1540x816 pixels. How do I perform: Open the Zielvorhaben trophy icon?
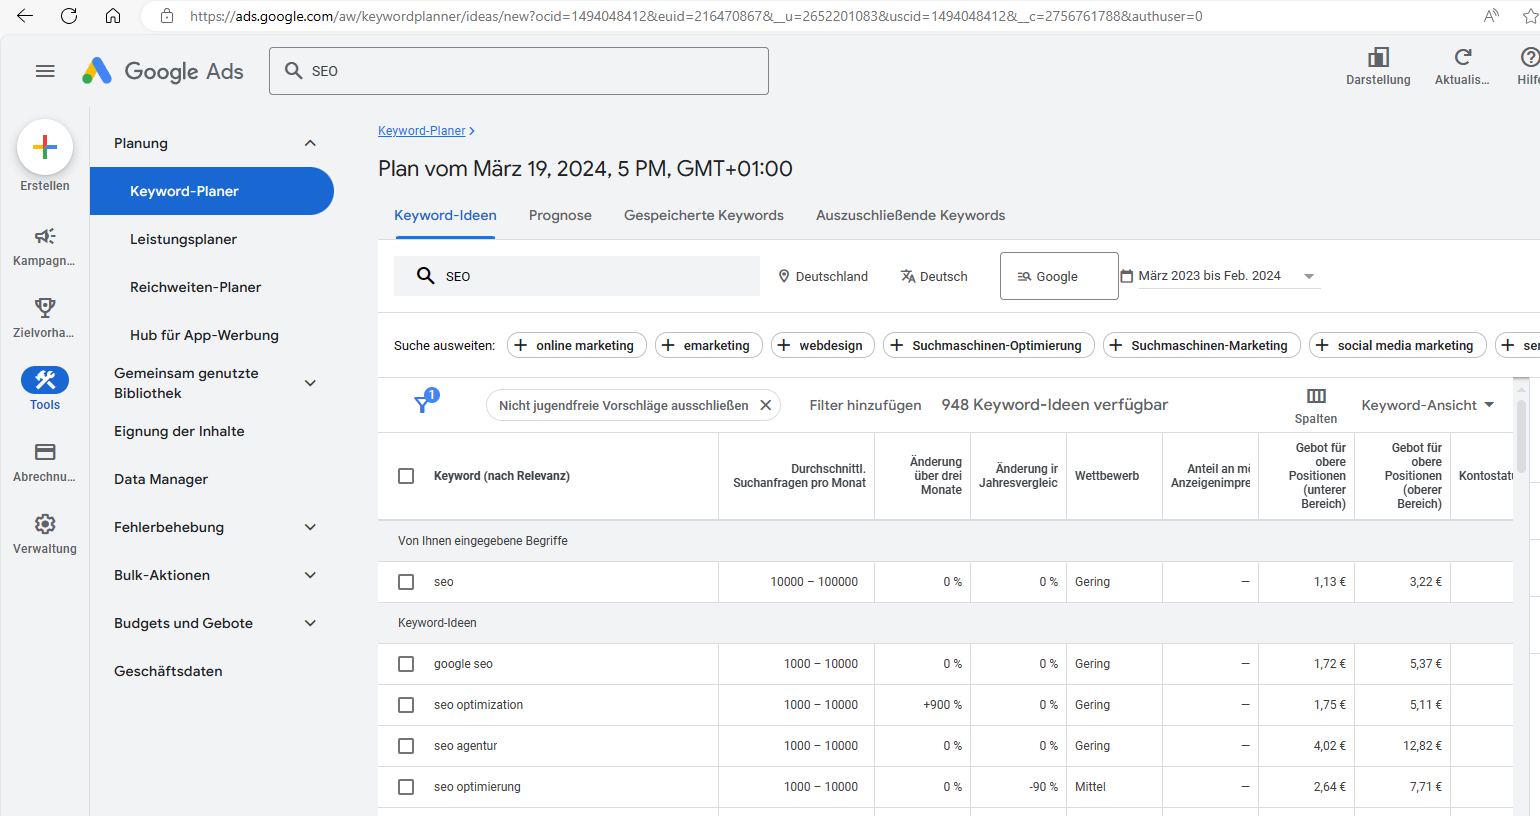[x=45, y=307]
